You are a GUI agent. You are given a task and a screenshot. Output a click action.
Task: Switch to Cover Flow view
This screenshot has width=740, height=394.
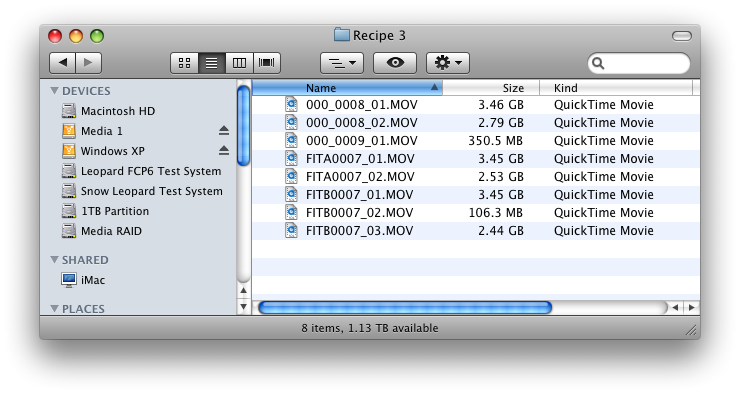pos(267,63)
